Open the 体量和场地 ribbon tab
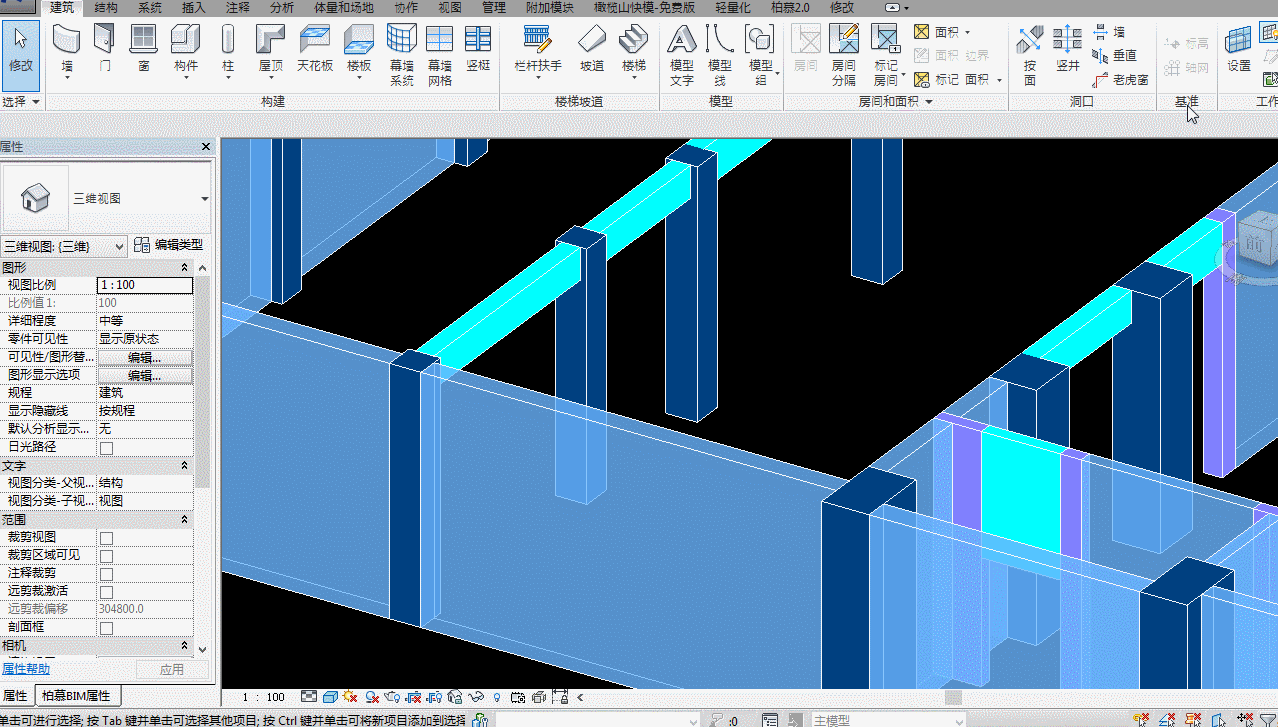1278x727 pixels. click(344, 8)
